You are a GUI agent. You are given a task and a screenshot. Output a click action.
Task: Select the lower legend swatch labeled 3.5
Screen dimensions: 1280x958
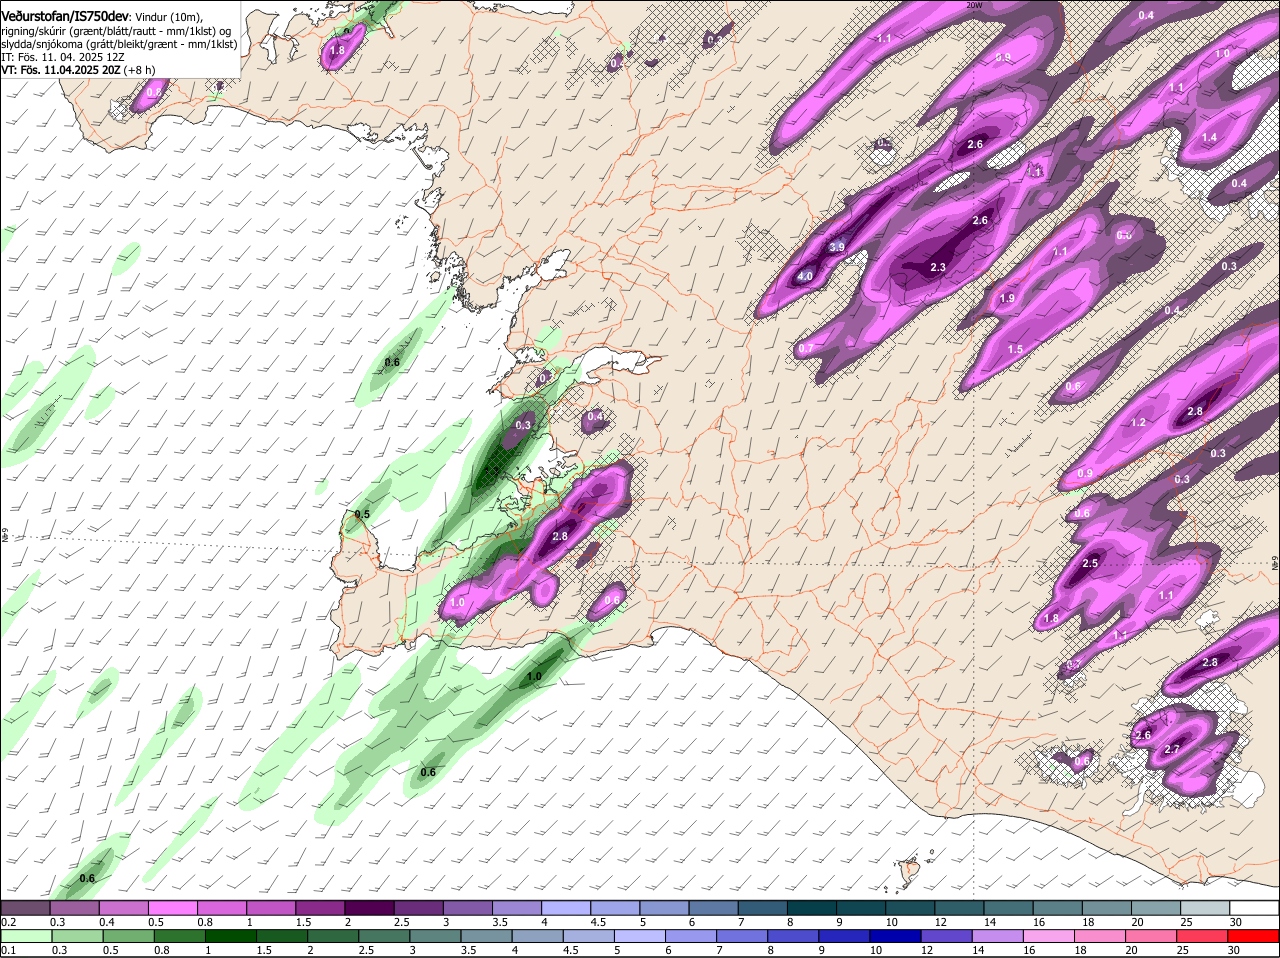(486, 935)
